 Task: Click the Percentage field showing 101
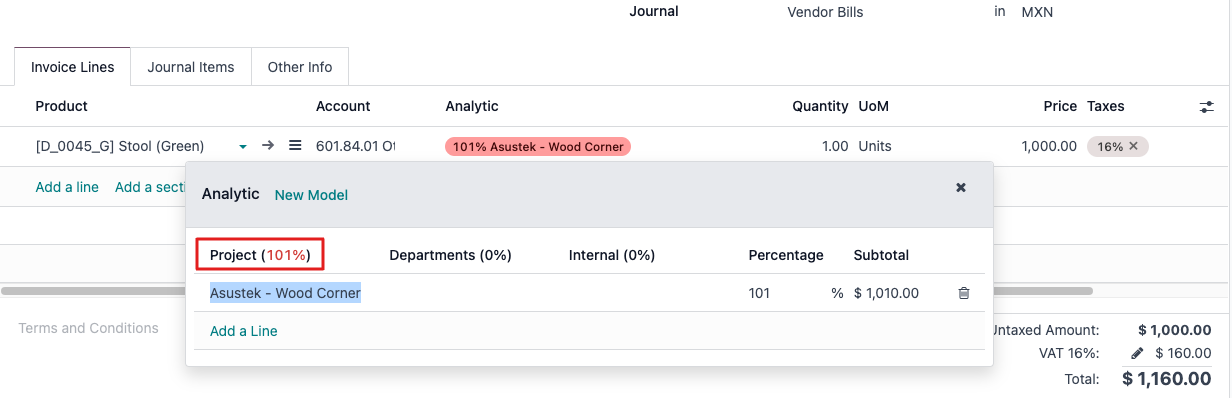[787, 293]
